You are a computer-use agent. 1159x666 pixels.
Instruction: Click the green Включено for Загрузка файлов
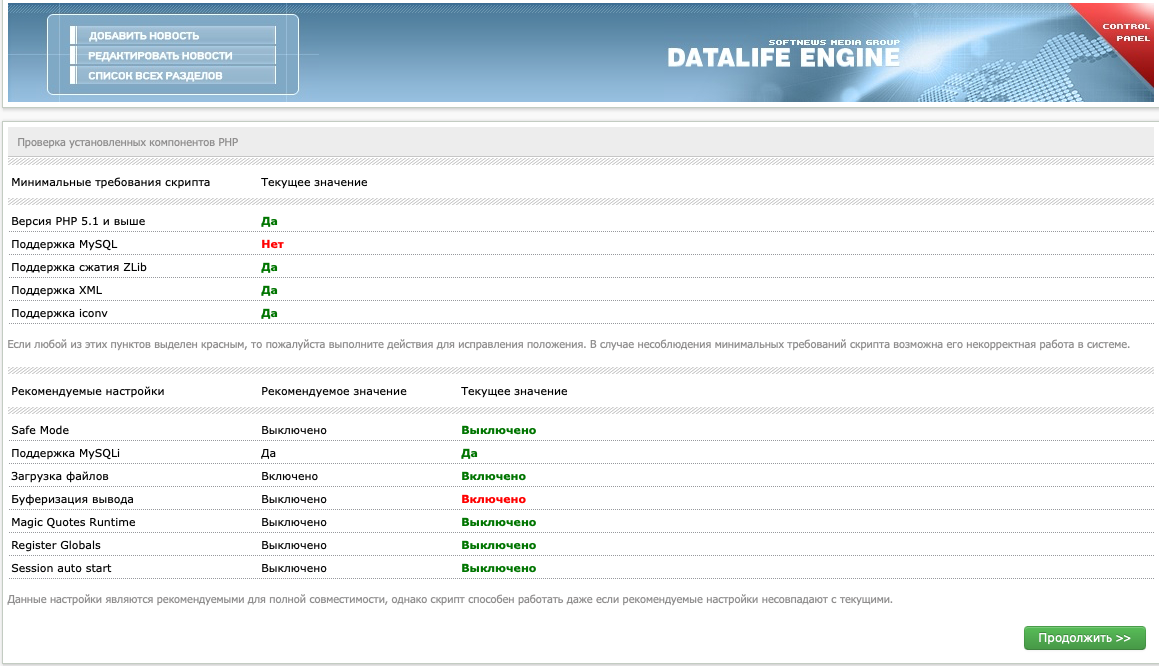click(x=493, y=476)
